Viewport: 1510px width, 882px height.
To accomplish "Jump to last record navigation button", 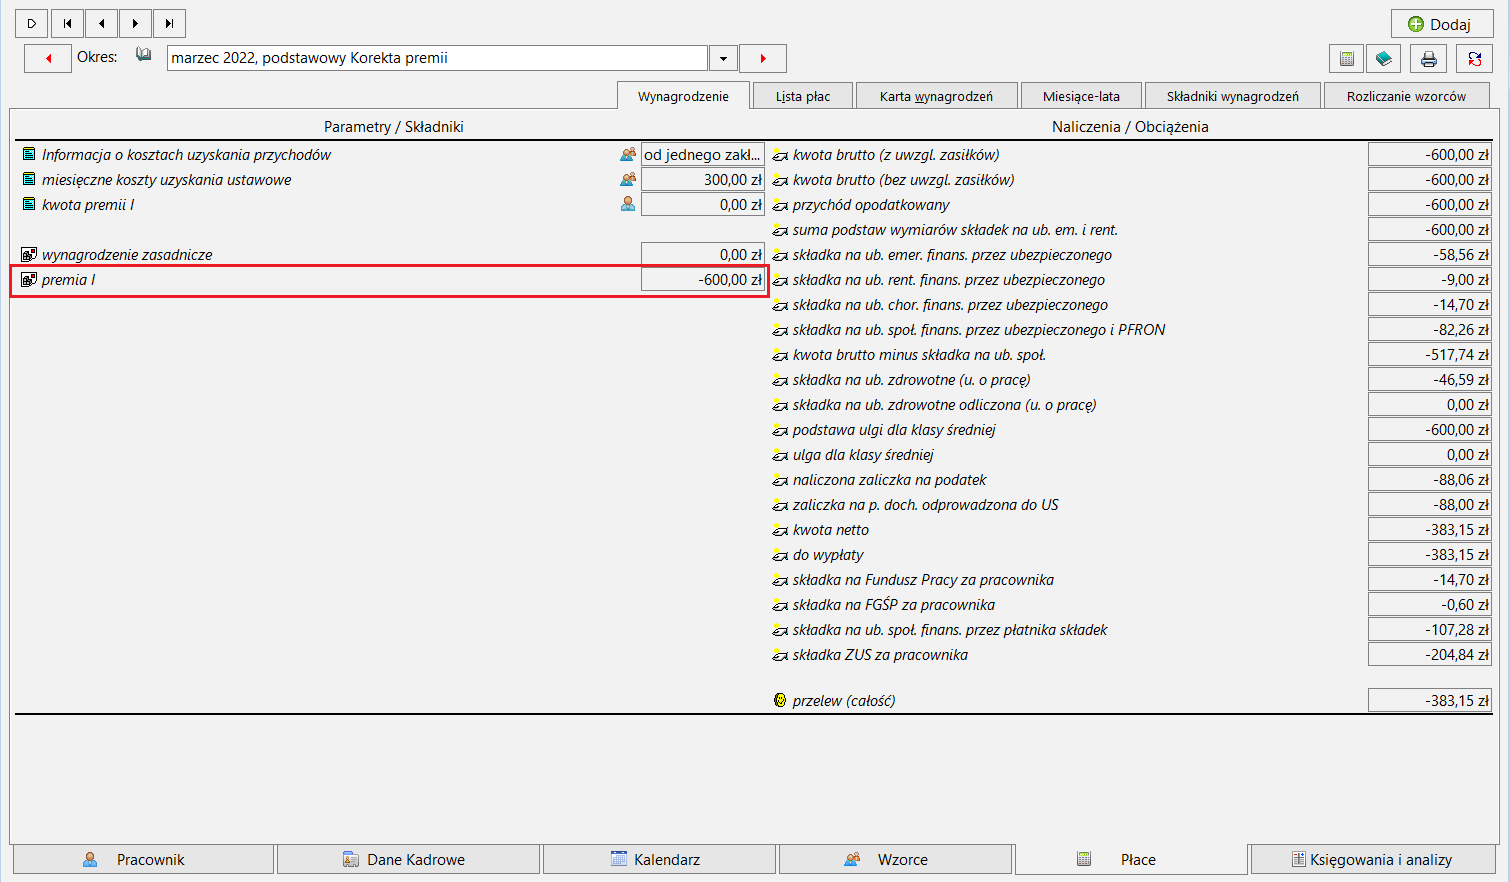I will point(169,23).
